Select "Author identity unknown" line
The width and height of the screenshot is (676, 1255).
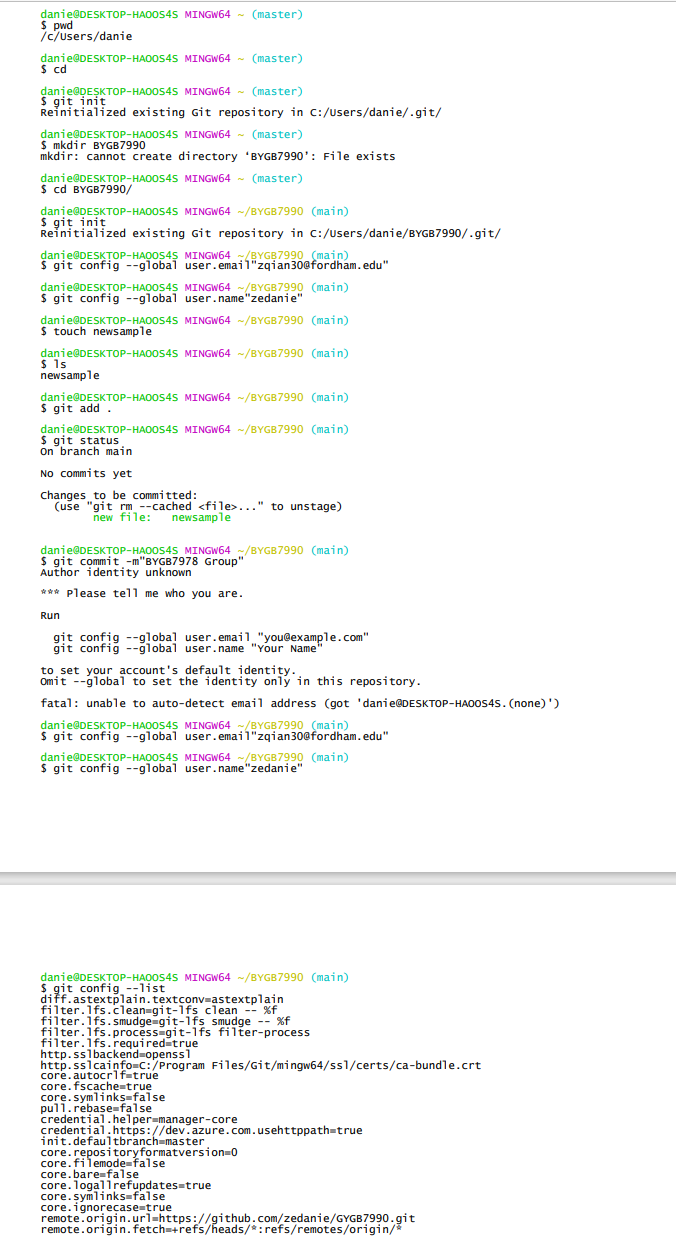pos(116,572)
